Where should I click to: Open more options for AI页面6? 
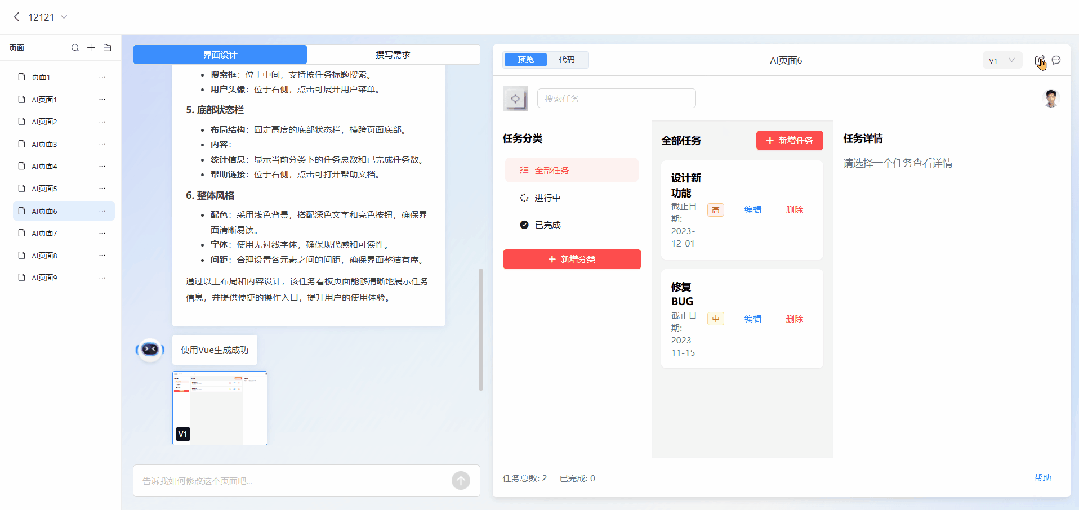point(103,211)
